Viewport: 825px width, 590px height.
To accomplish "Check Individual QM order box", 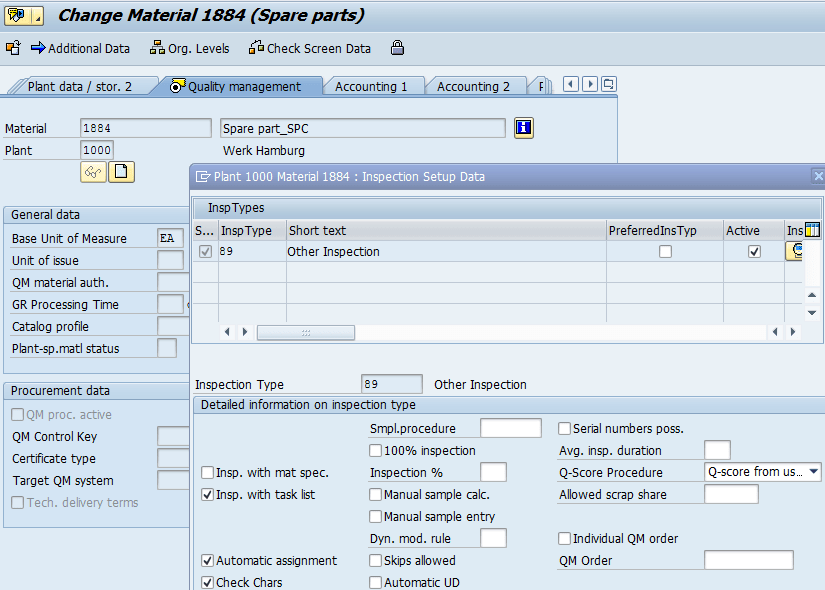I will (565, 539).
